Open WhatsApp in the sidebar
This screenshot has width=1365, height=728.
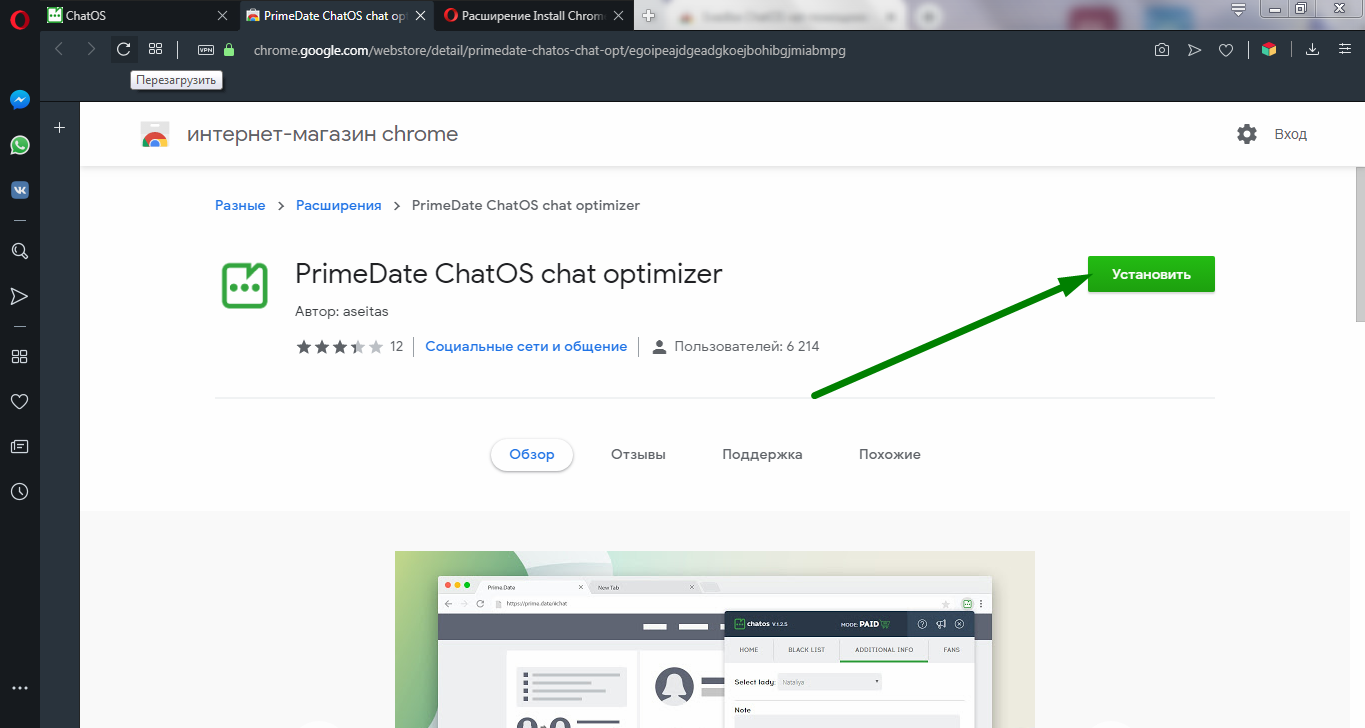pyautogui.click(x=20, y=146)
